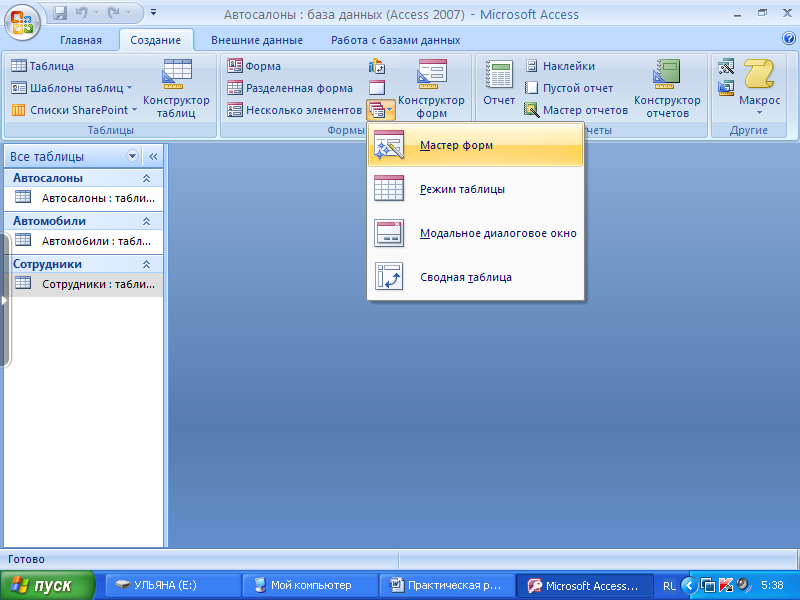Viewport: 800px width, 600px height.
Task: Collapse the Сотрудники group
Action: coord(146,264)
